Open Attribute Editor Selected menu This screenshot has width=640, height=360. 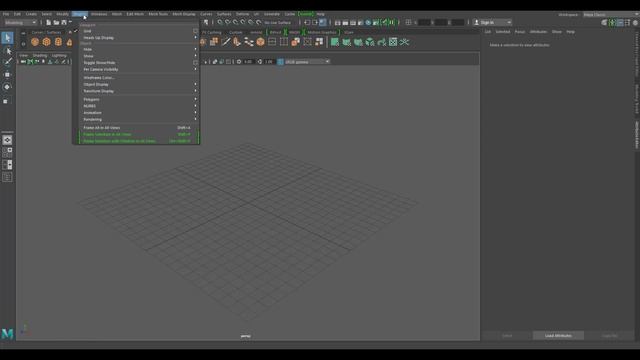tap(503, 31)
